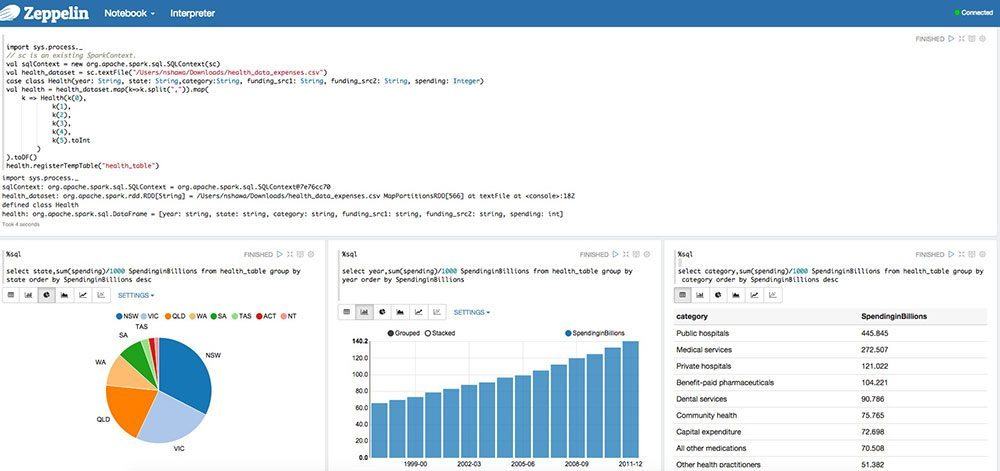Select the Grouped bar mode

403,333
